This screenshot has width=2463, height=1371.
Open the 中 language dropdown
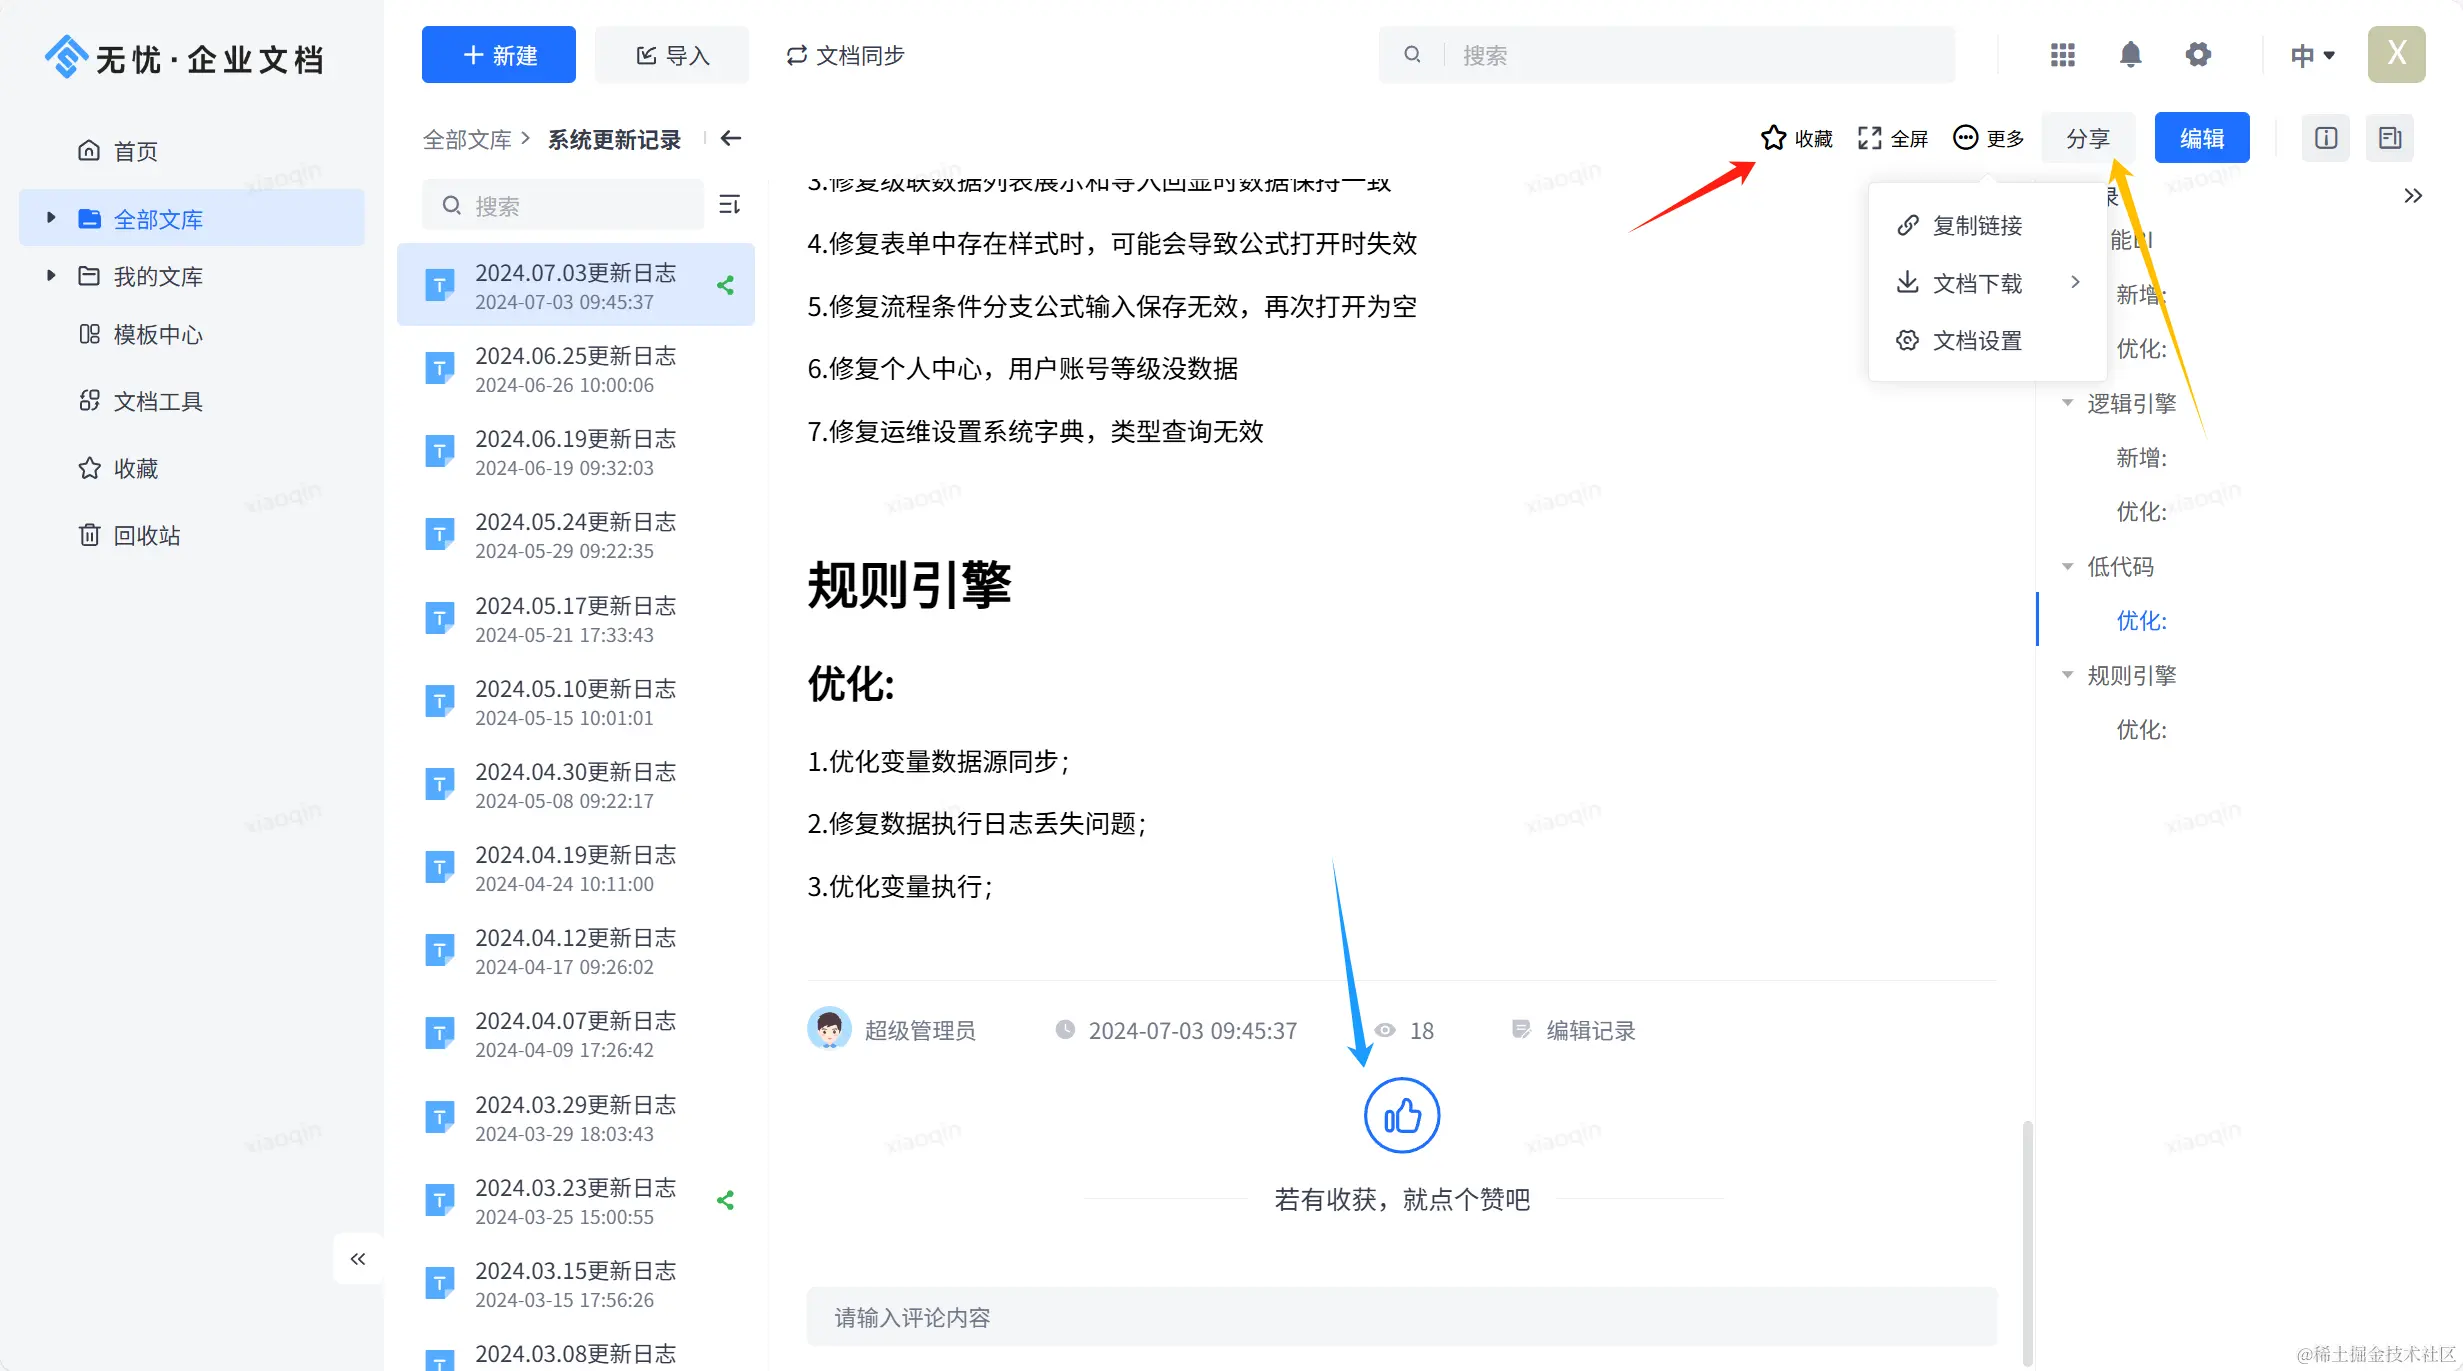(2312, 55)
